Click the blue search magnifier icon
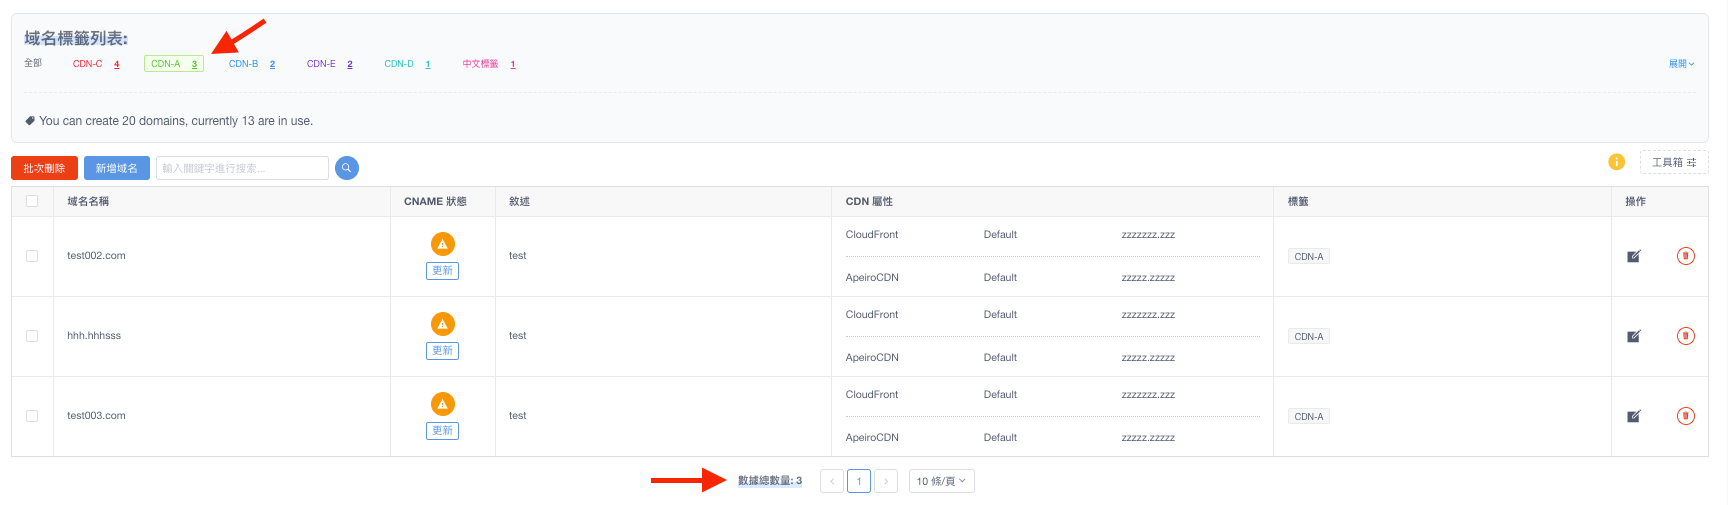This screenshot has width=1728, height=505. [346, 168]
